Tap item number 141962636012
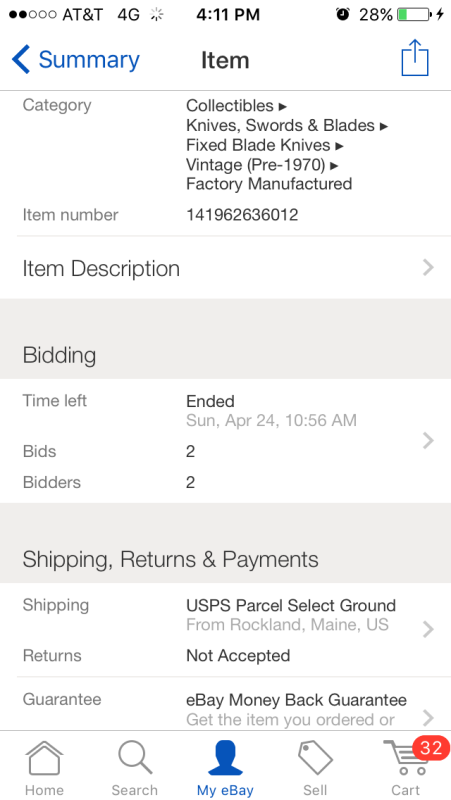451x800 pixels. click(242, 215)
